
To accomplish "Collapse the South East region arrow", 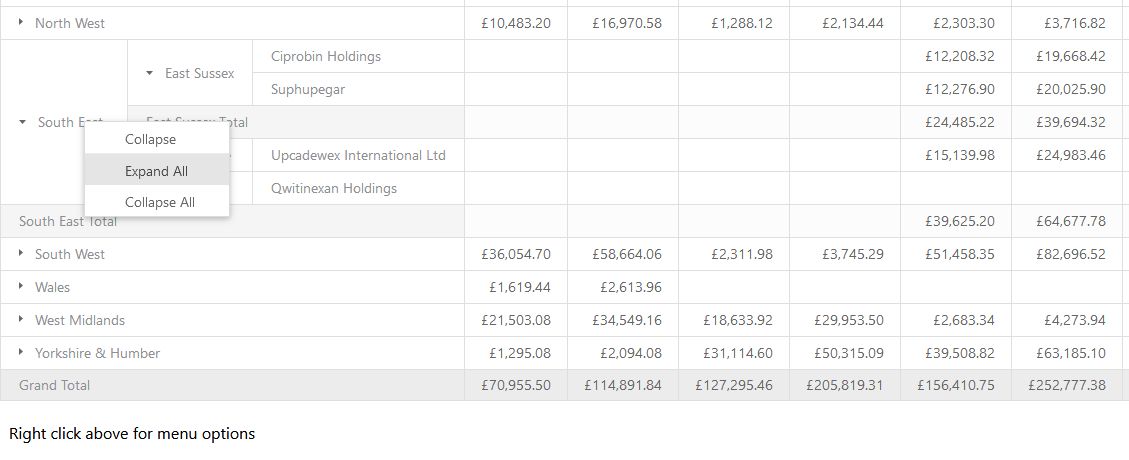I will [24, 122].
